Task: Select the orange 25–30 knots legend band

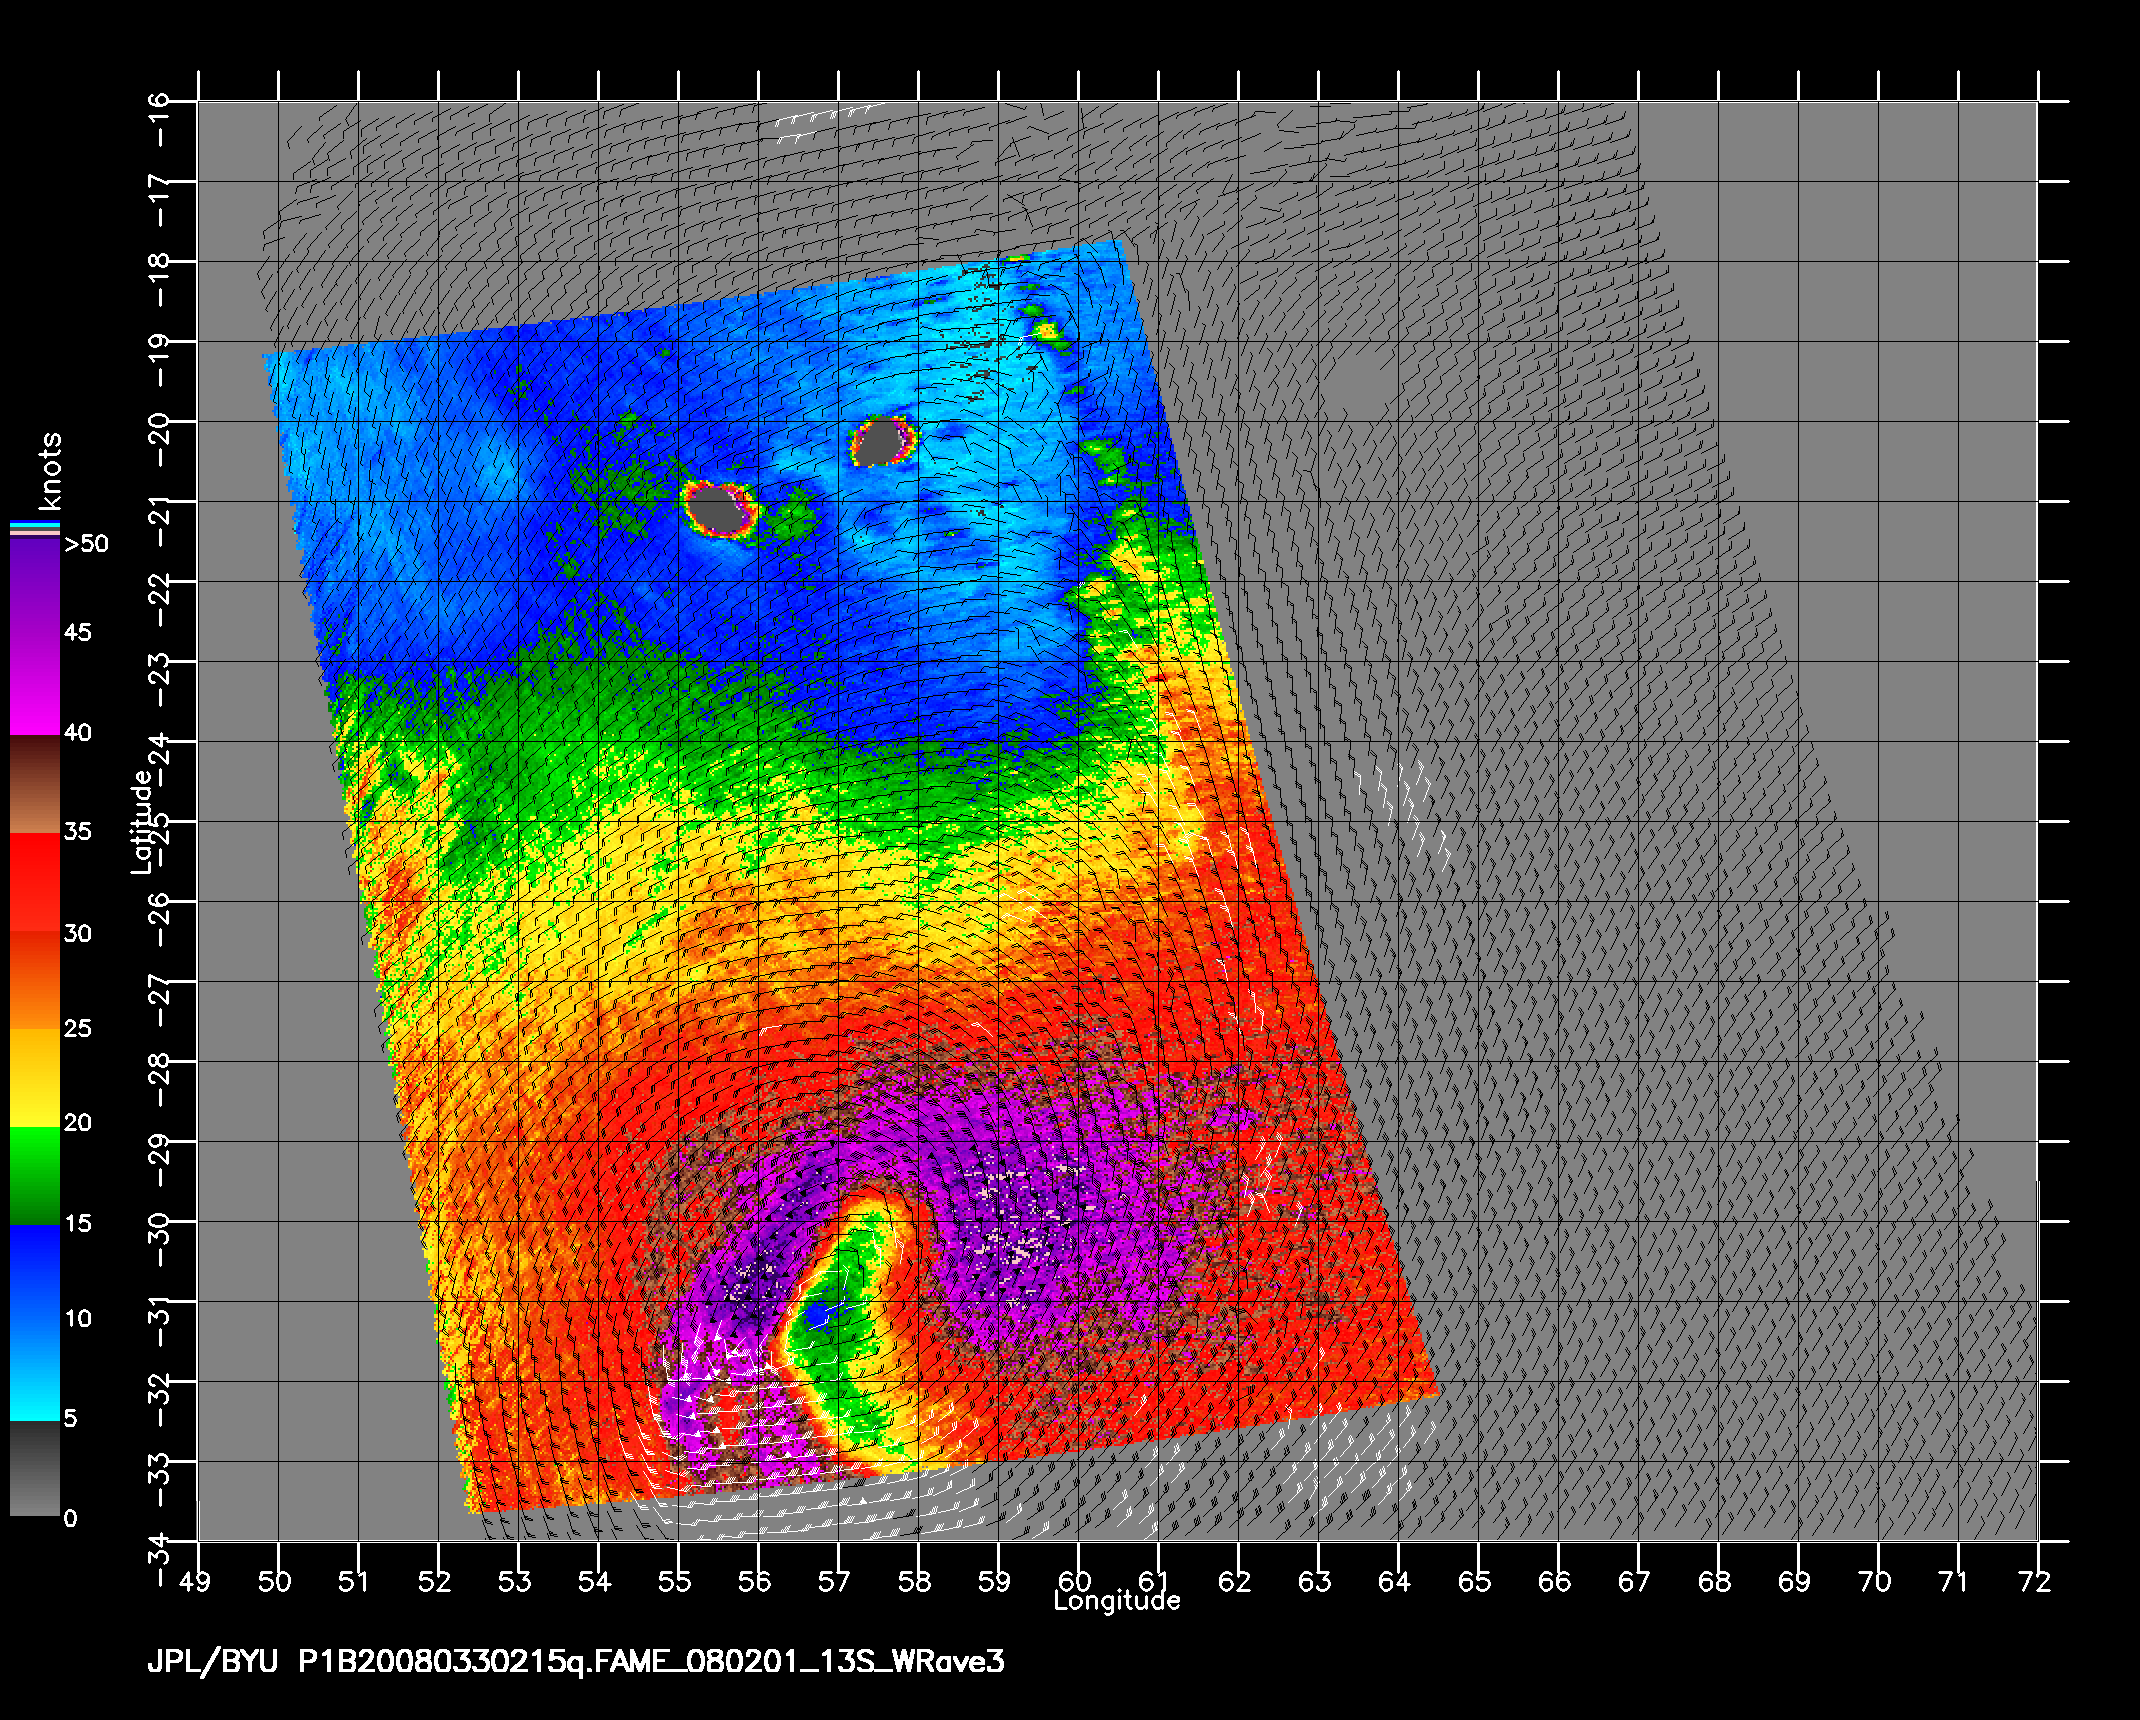Action: click(35, 981)
